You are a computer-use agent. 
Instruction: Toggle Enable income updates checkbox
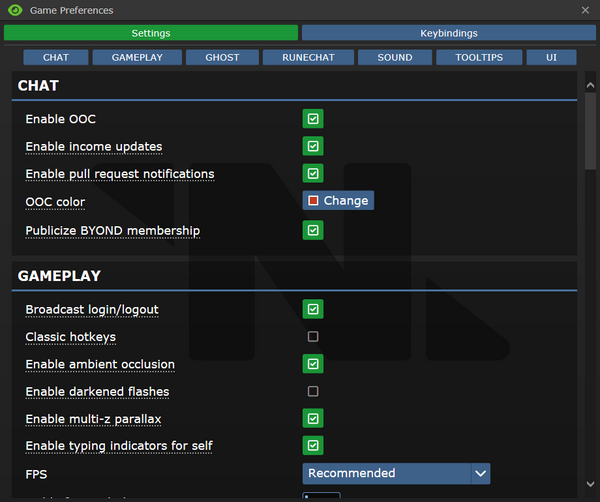point(313,146)
